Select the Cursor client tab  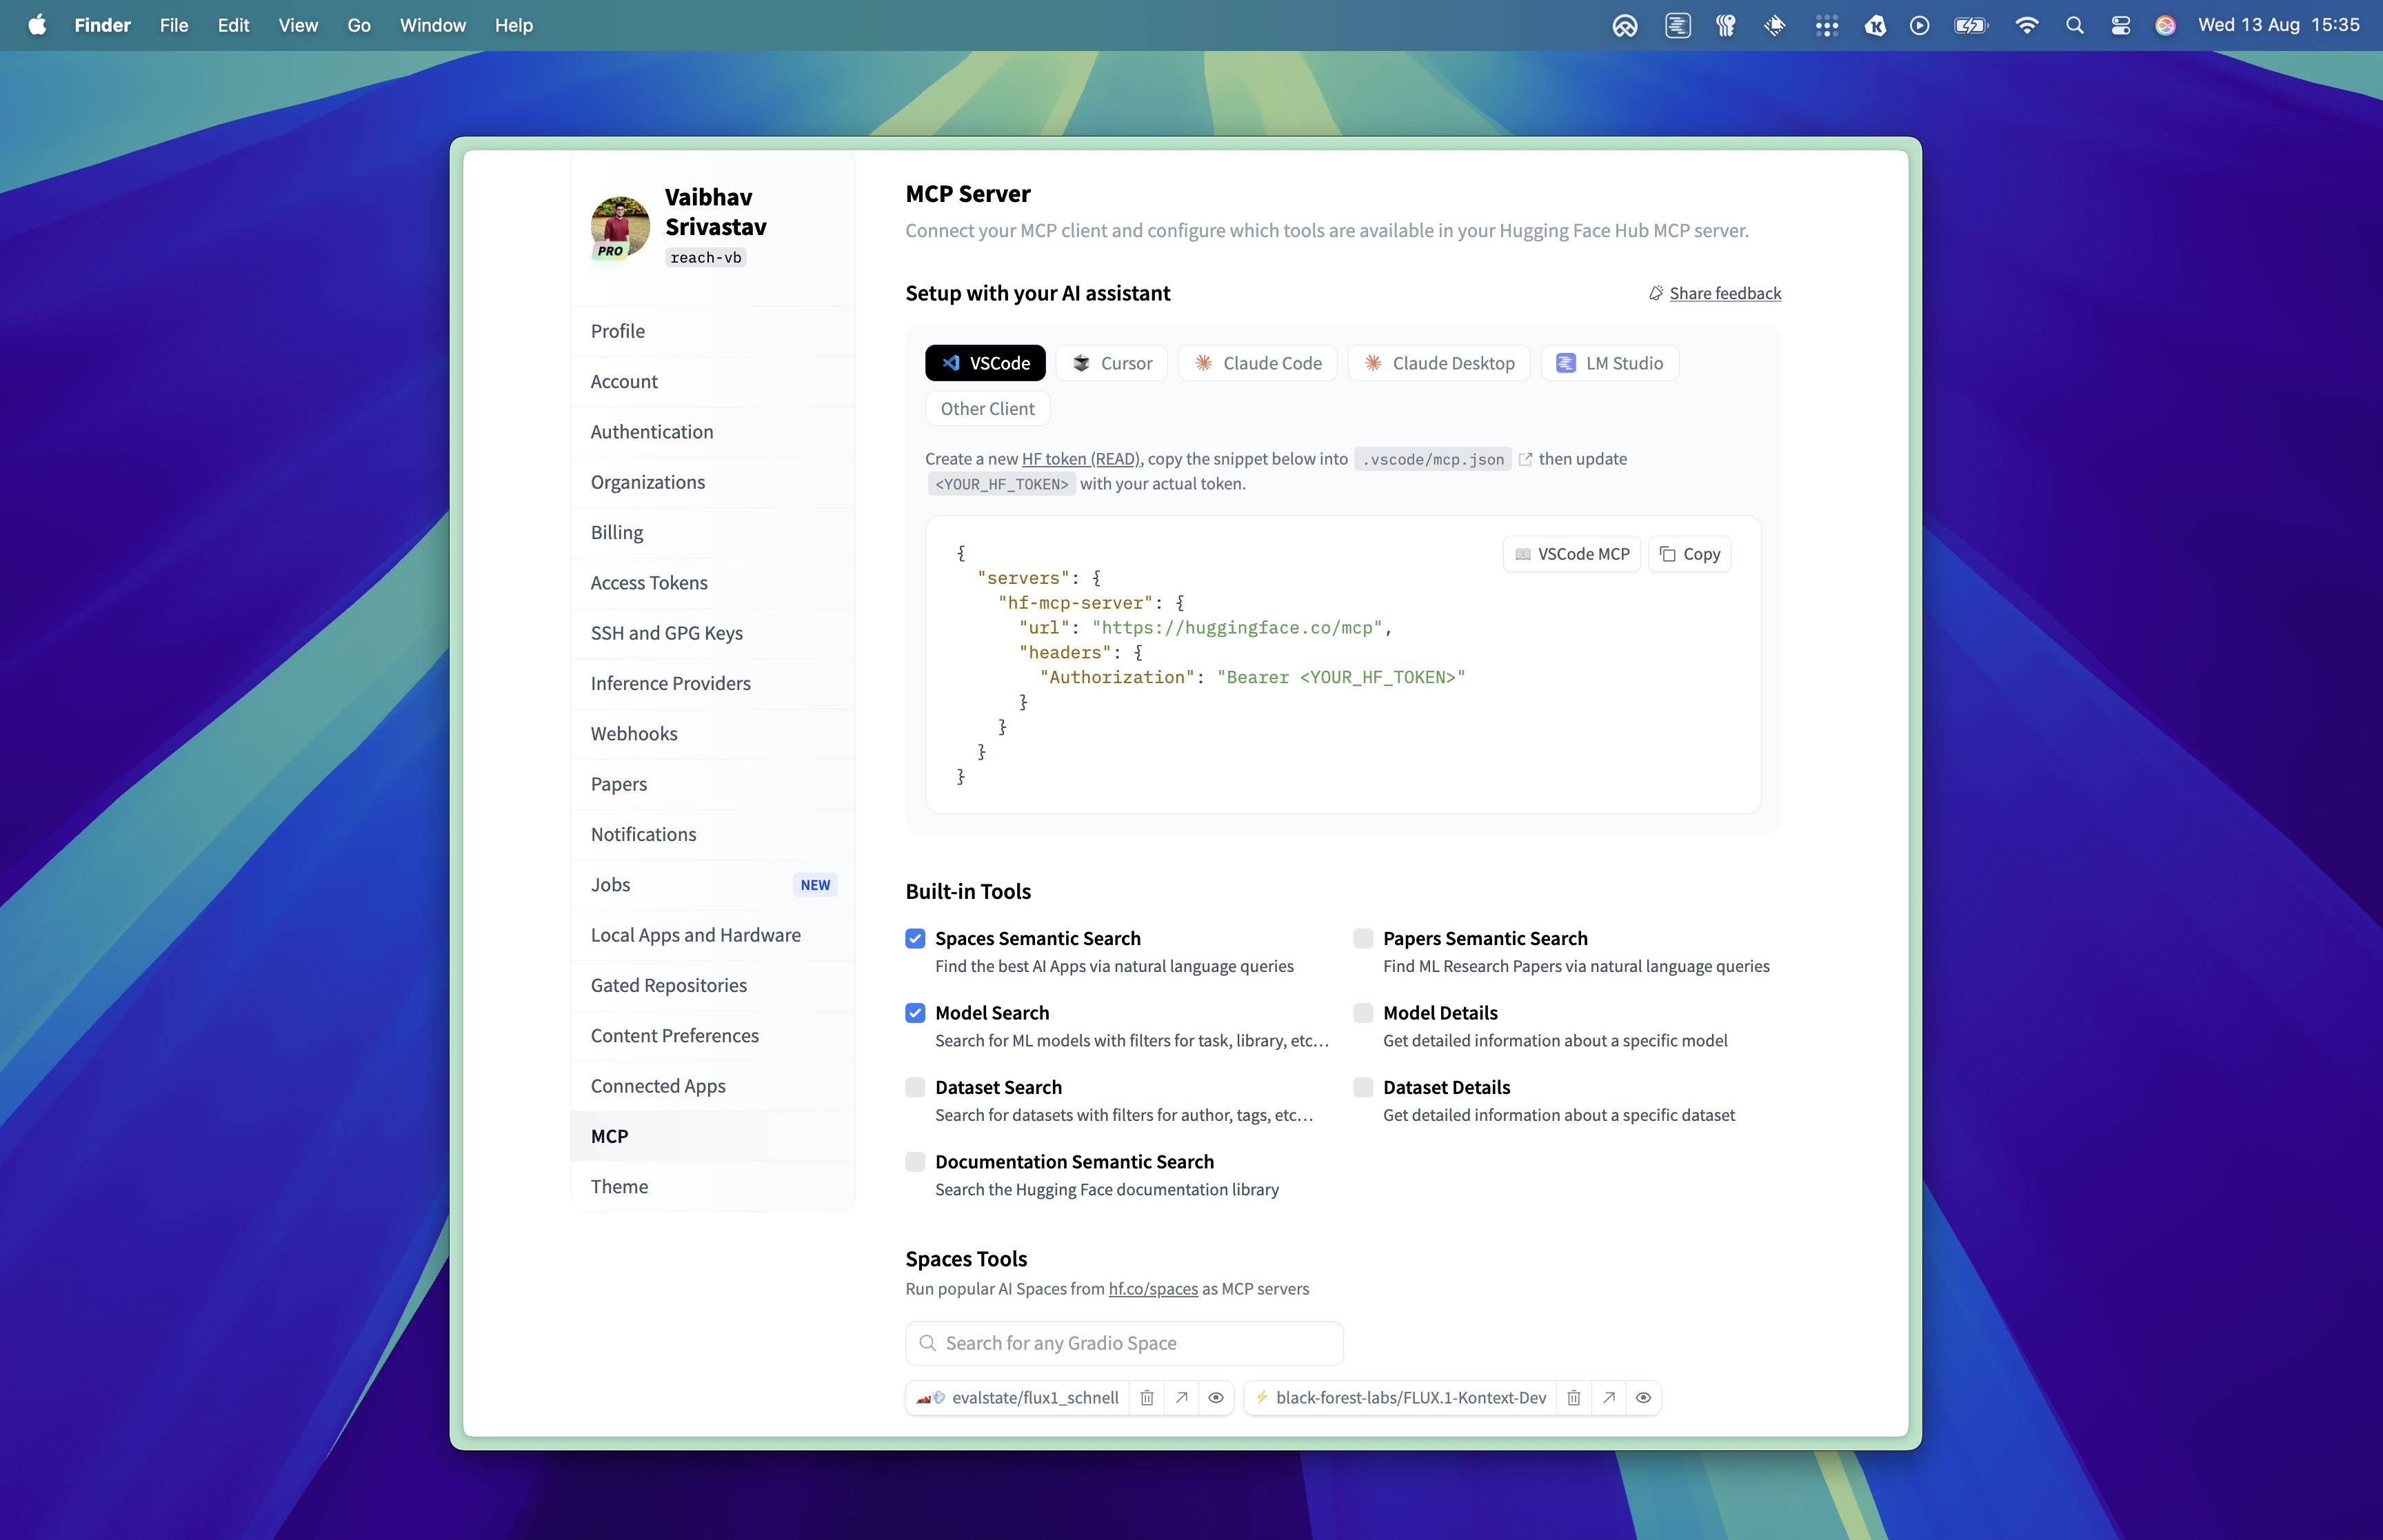point(1112,363)
